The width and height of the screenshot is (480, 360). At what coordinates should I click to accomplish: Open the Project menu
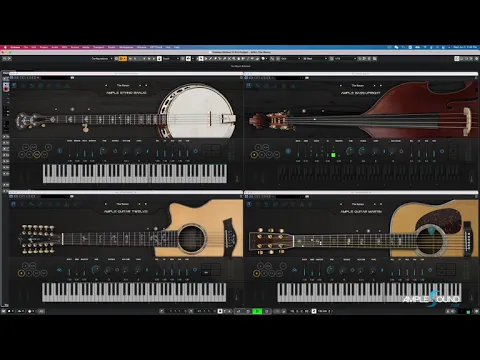[x=44, y=47]
